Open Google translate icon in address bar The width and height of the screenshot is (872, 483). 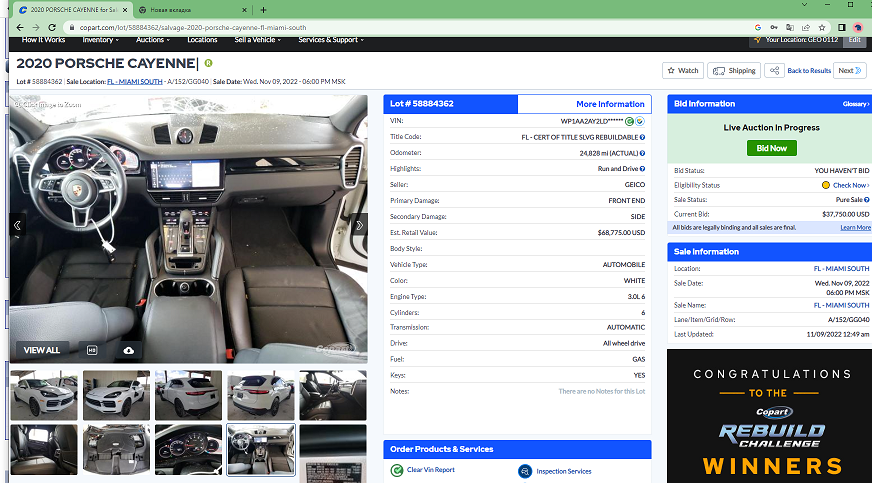tap(790, 27)
